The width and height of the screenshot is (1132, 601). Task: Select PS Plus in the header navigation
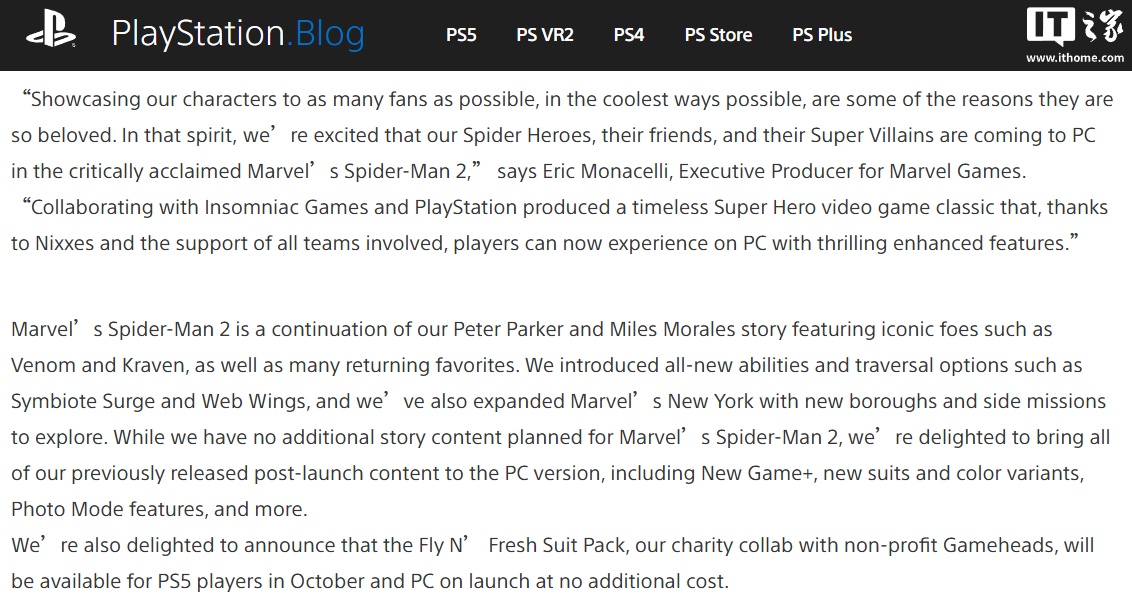coord(822,35)
